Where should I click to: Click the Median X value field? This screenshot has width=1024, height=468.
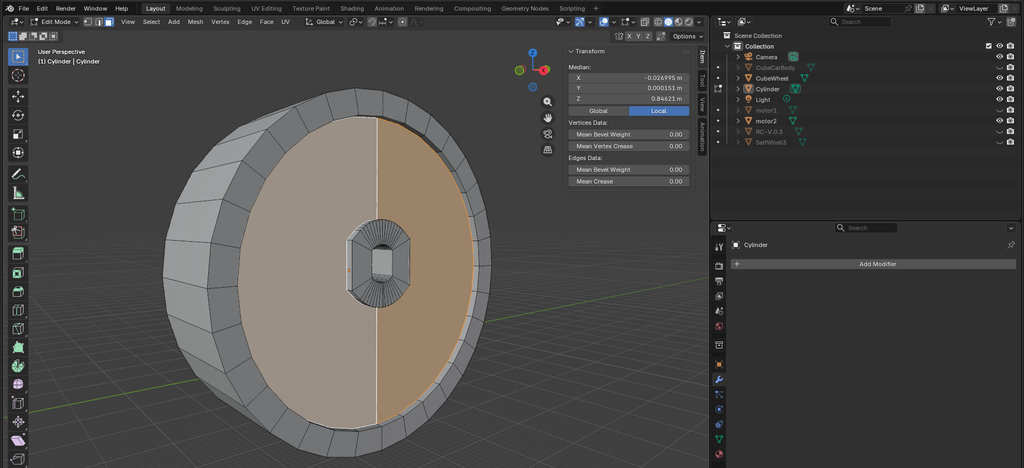(x=628, y=78)
